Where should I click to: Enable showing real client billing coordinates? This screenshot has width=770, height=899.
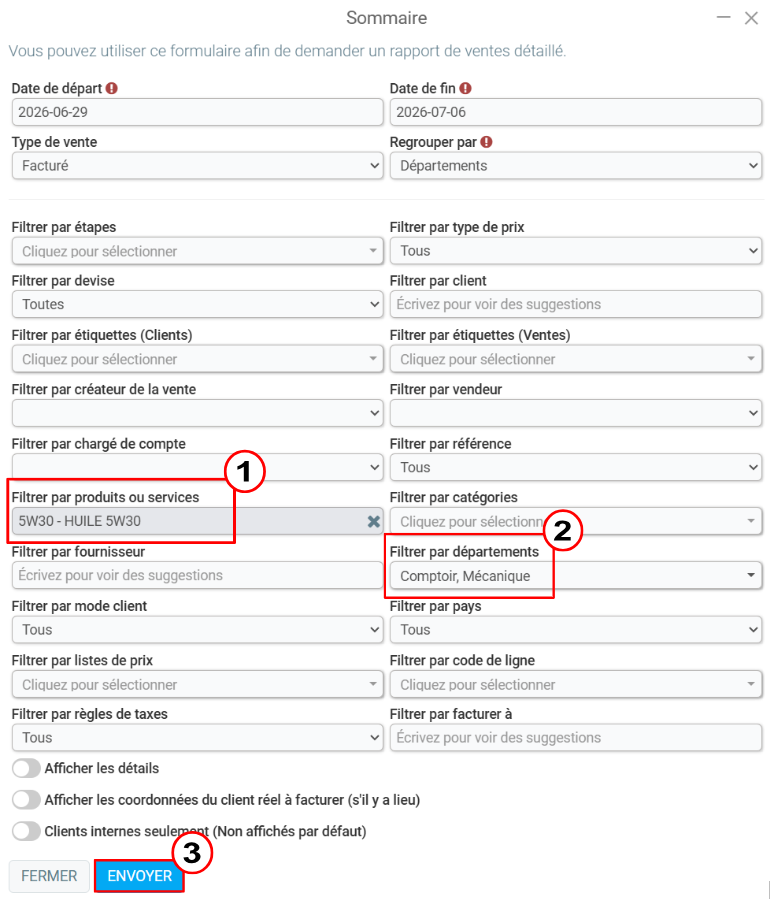click(x=26, y=800)
